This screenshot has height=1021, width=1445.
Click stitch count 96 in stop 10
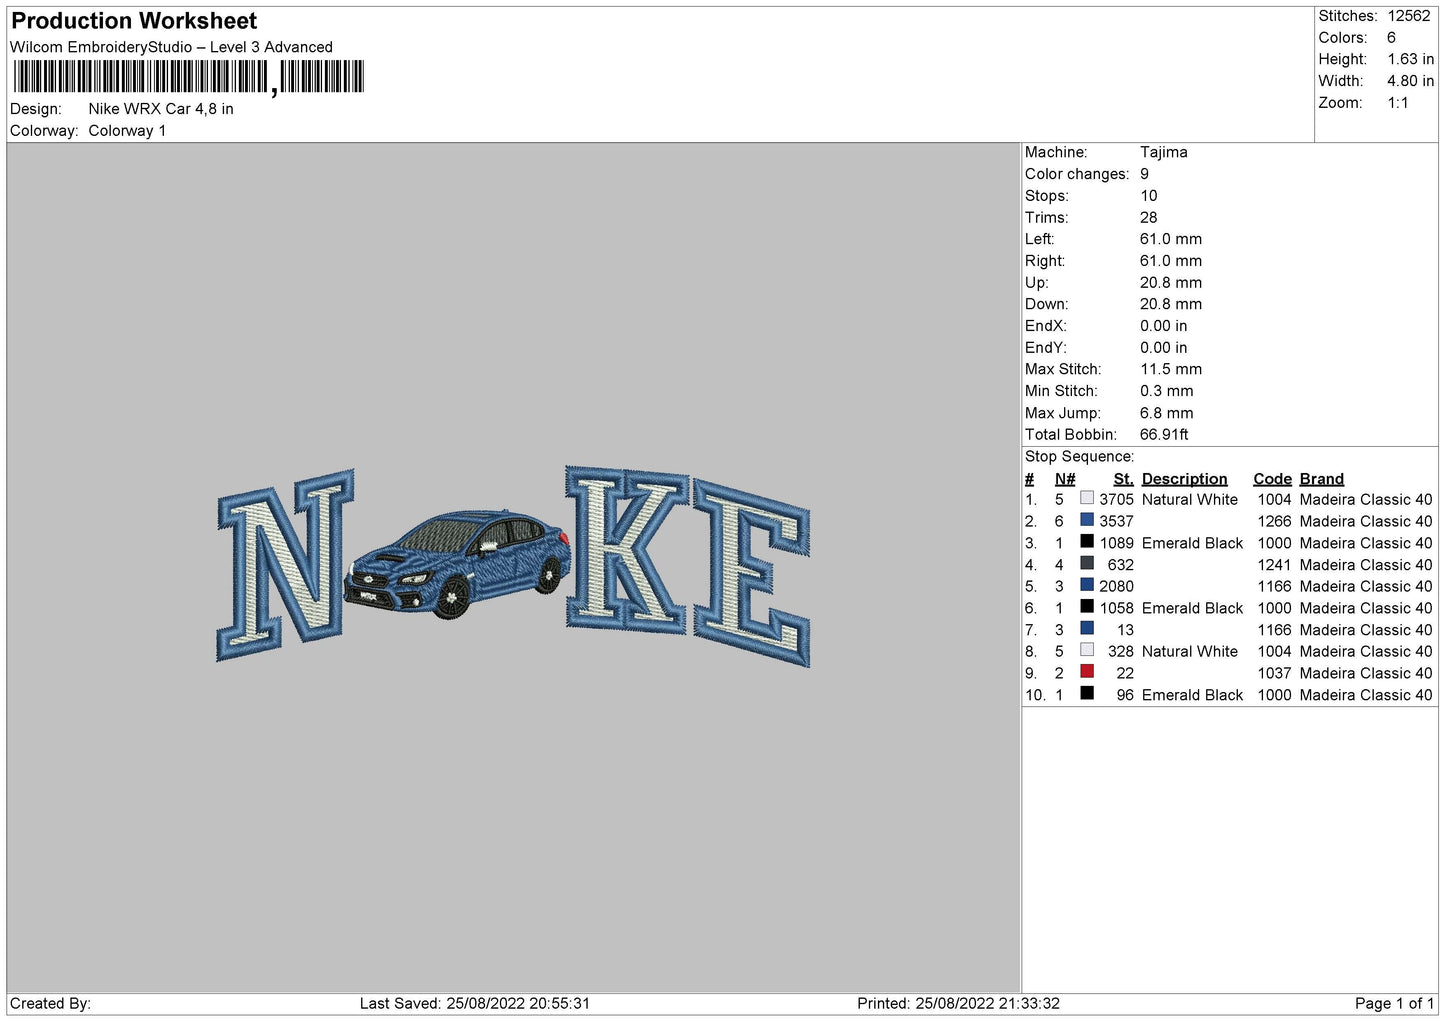[x=1125, y=695]
